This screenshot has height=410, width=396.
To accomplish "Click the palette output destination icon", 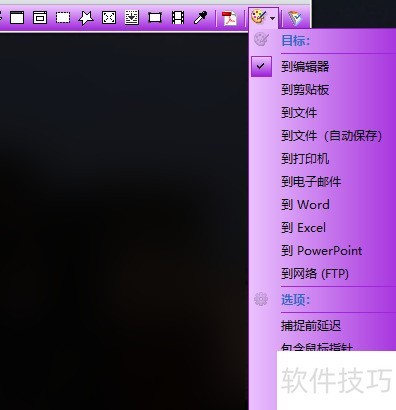I will pos(259,17).
